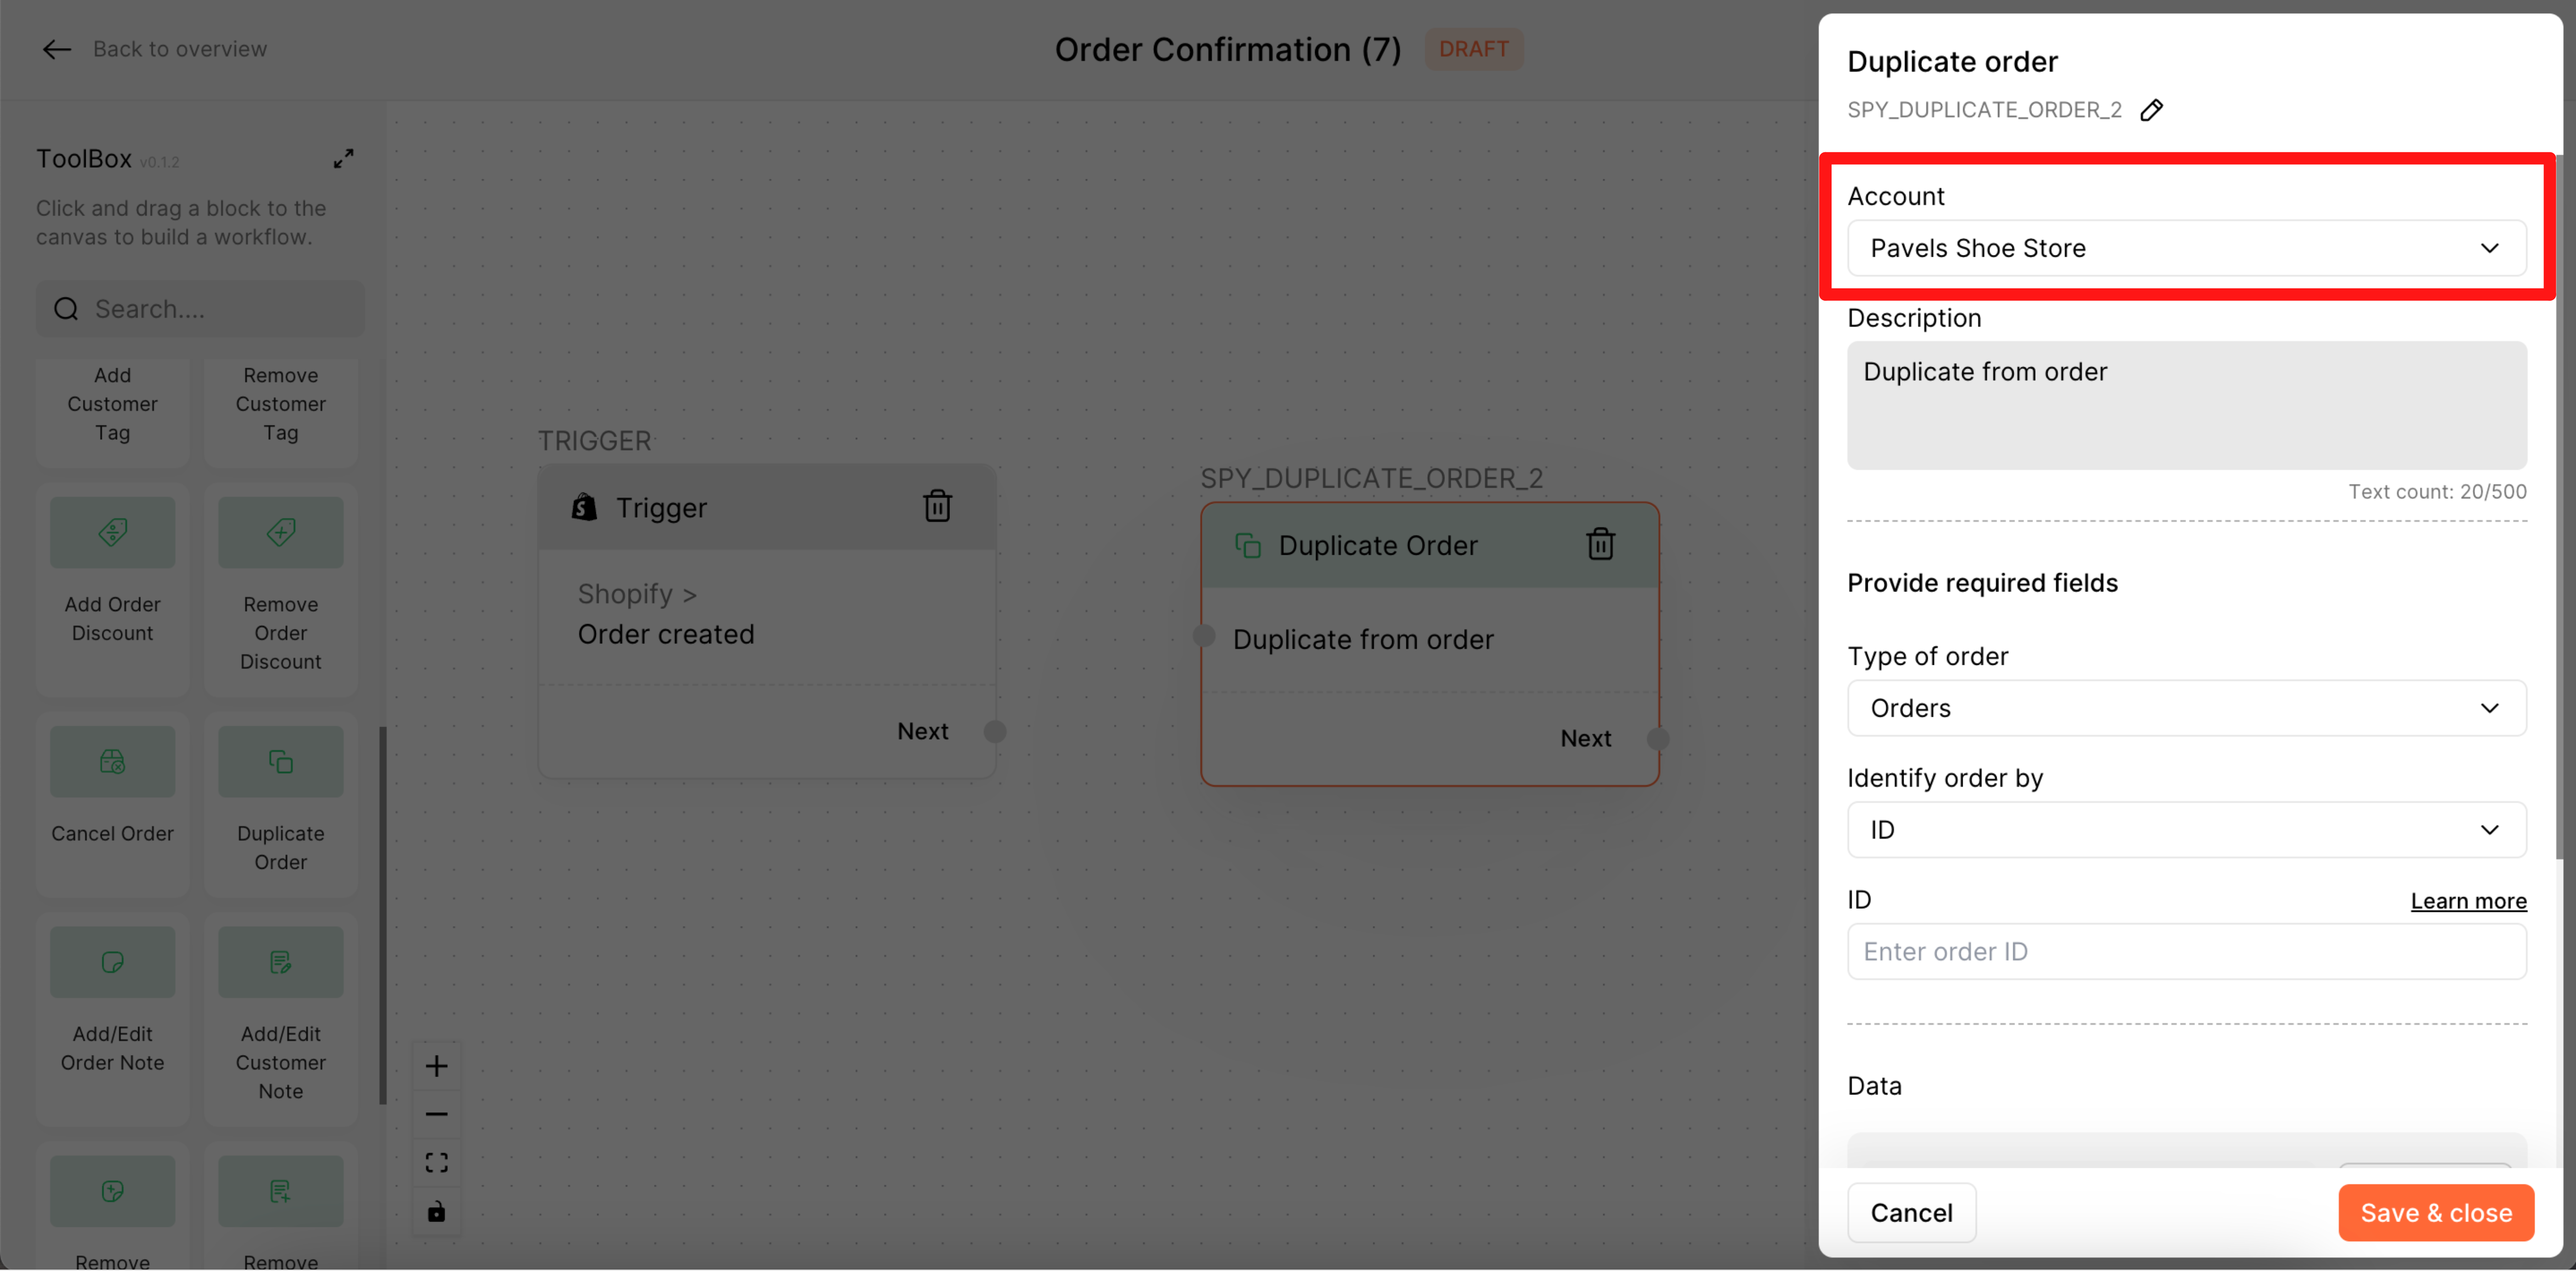Screen dimensions: 2576x1271
Task: Click the Next output port on Duplicate Order node
Action: (1658, 739)
